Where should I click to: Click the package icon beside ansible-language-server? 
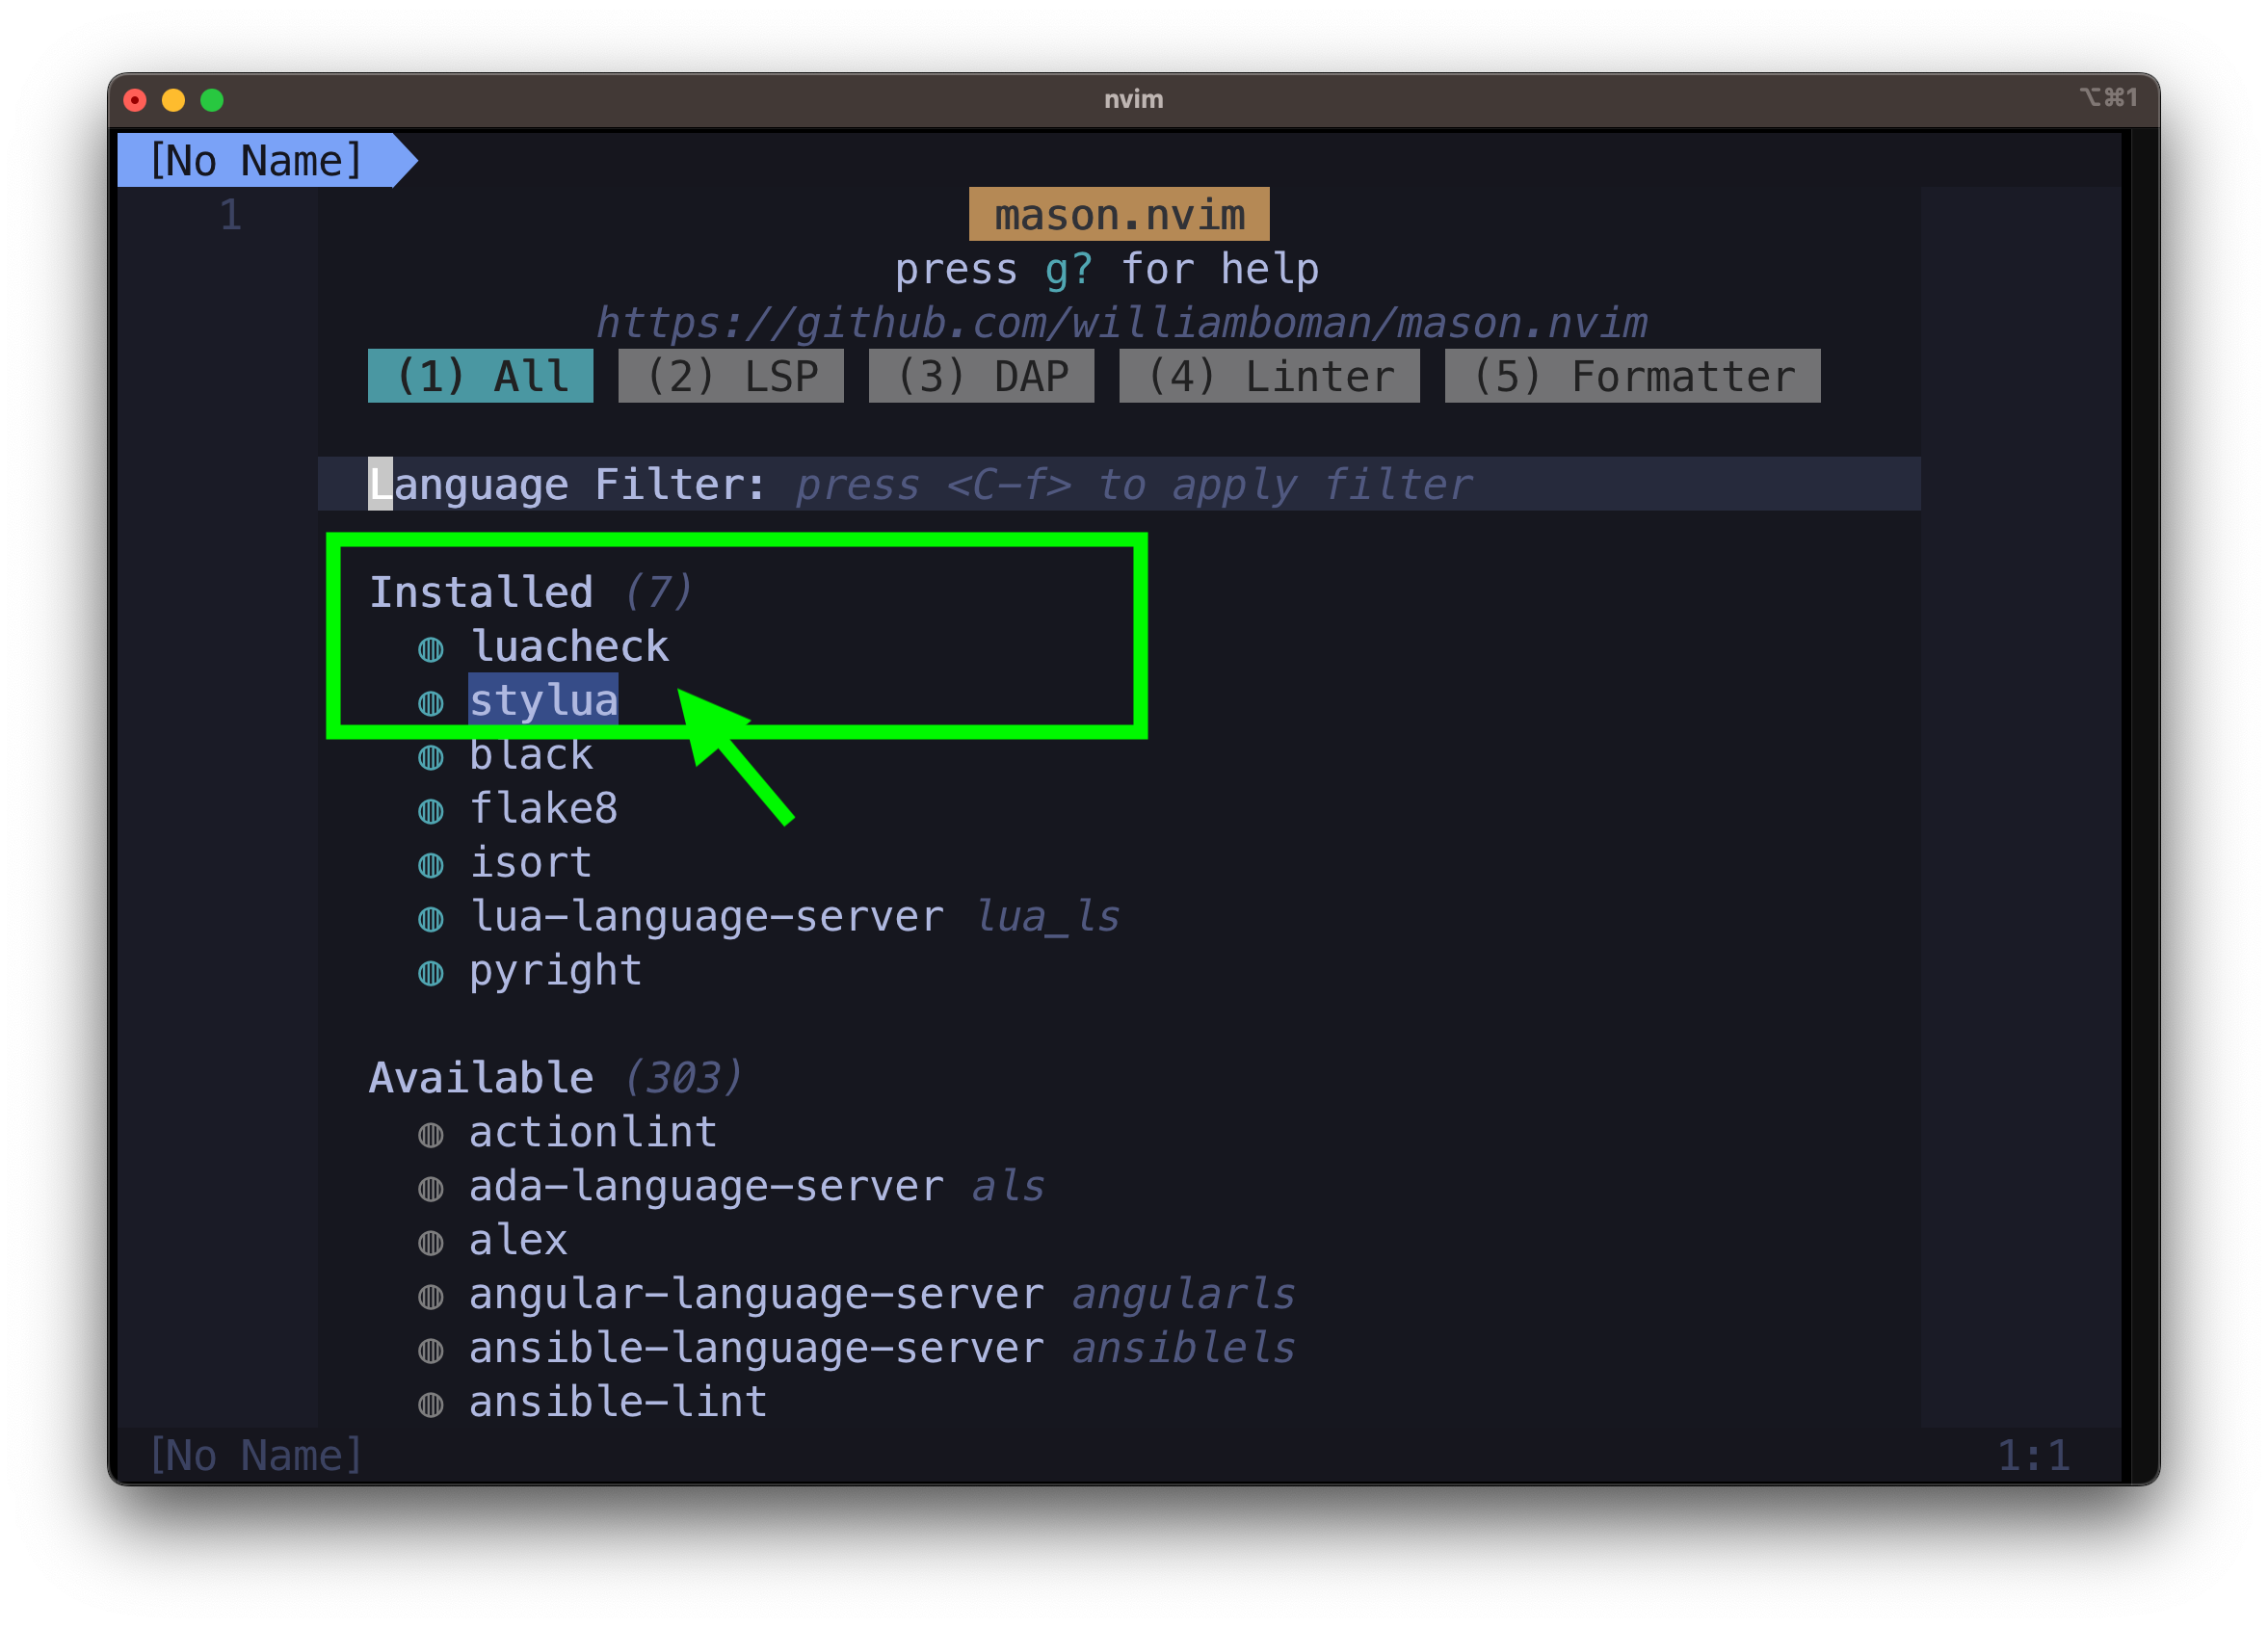(430, 1352)
